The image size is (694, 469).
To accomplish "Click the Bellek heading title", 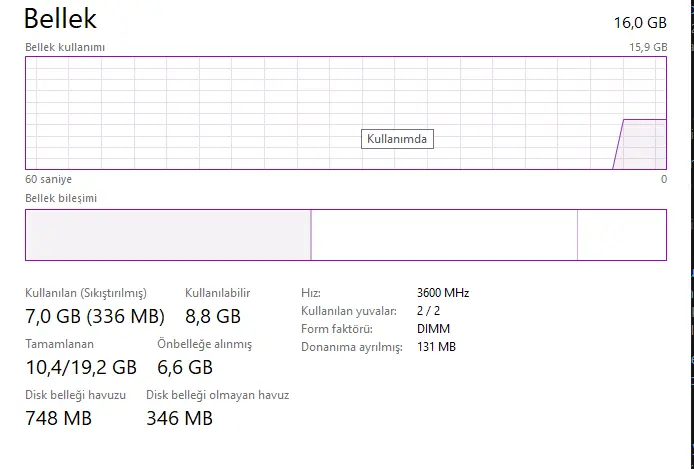I will click(x=60, y=19).
